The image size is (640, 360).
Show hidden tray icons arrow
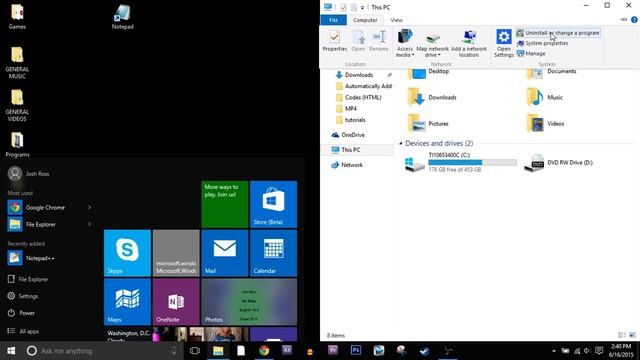point(554,351)
